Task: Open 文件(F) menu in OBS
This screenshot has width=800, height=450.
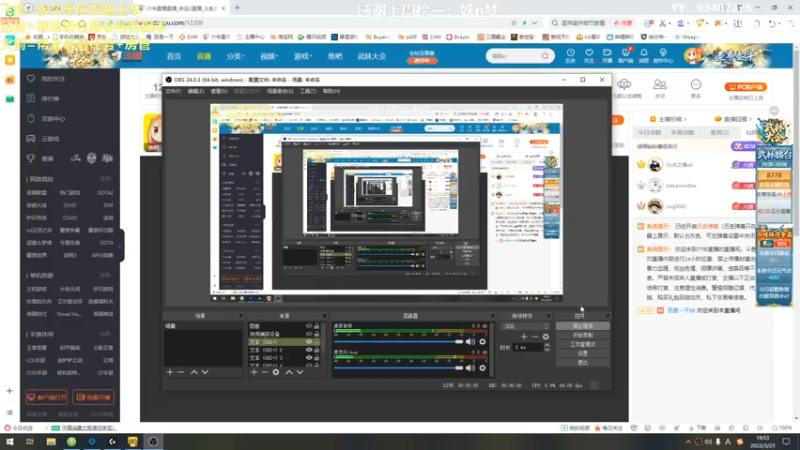Action: point(173,91)
